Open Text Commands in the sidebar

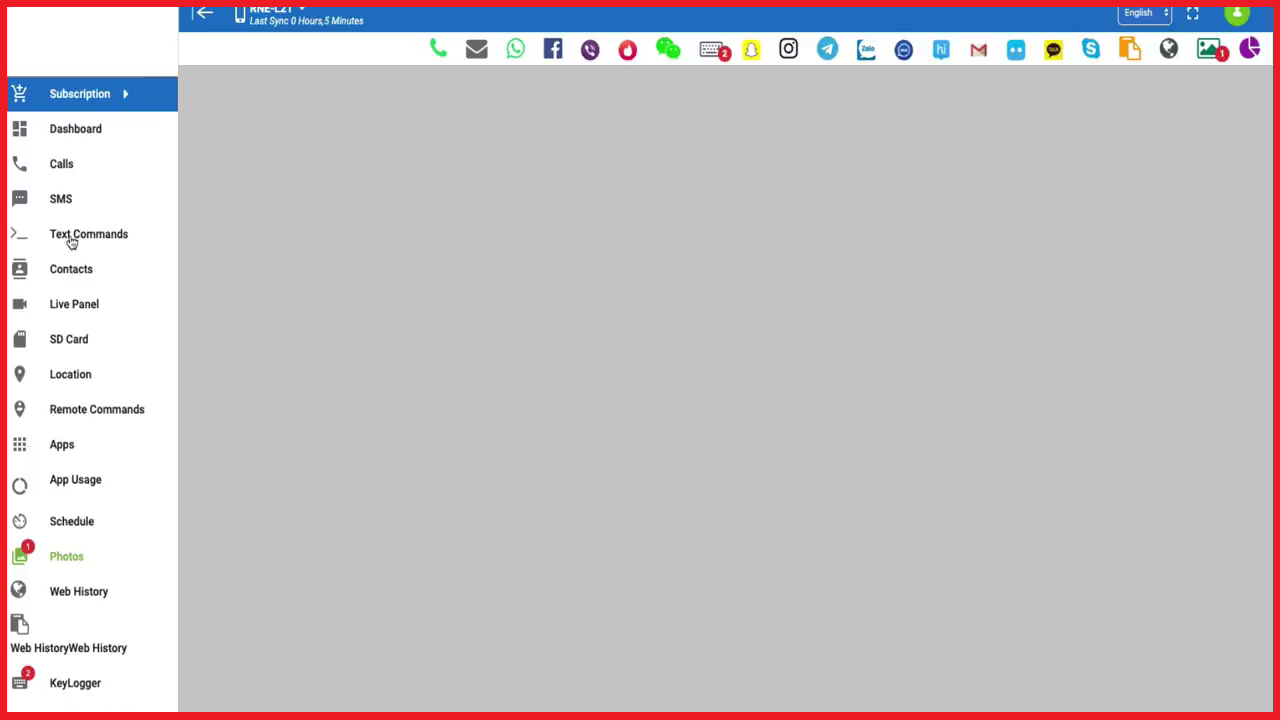coord(88,234)
